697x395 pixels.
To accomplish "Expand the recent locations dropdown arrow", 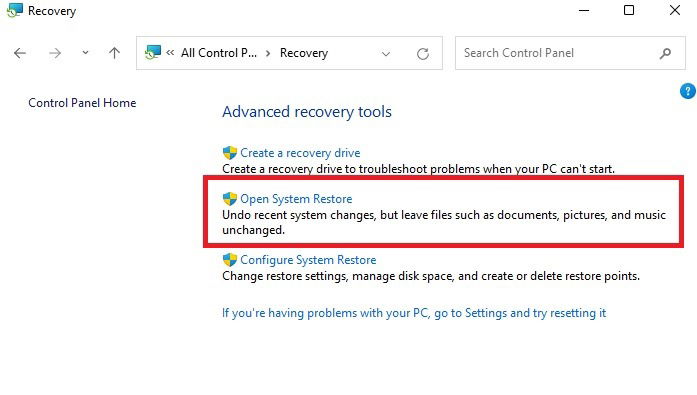I will pos(85,53).
